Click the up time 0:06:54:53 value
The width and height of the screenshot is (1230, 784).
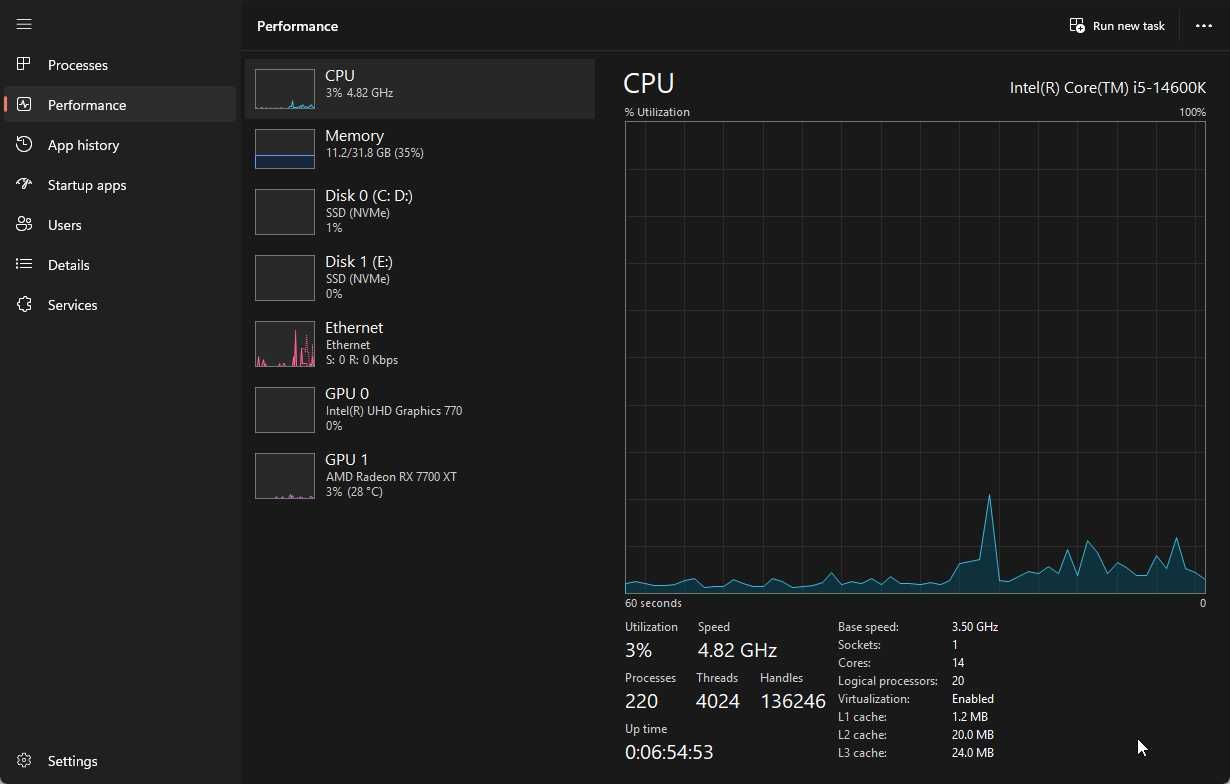[669, 752]
